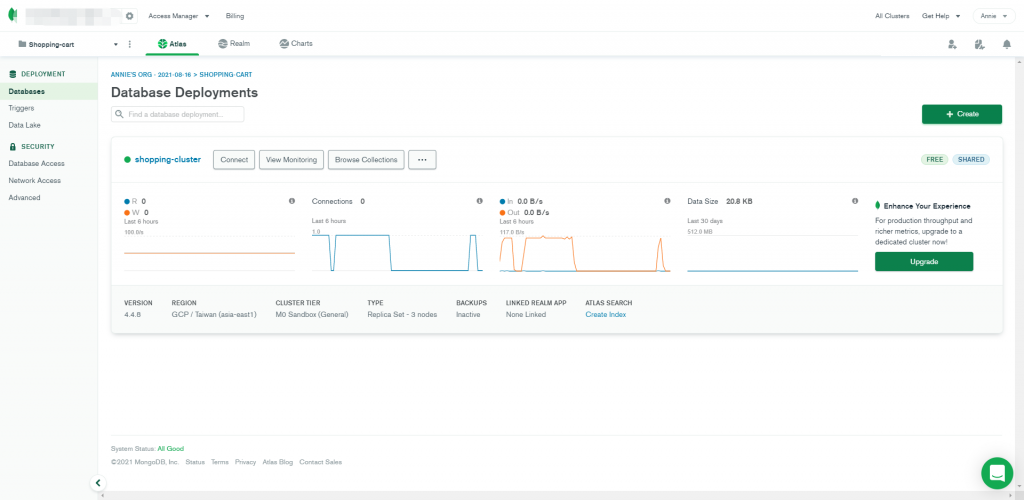Open the footer Status link

pos(195,462)
